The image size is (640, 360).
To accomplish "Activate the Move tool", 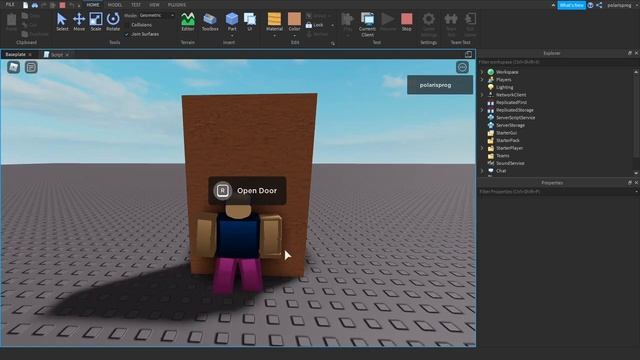I will coord(79,22).
